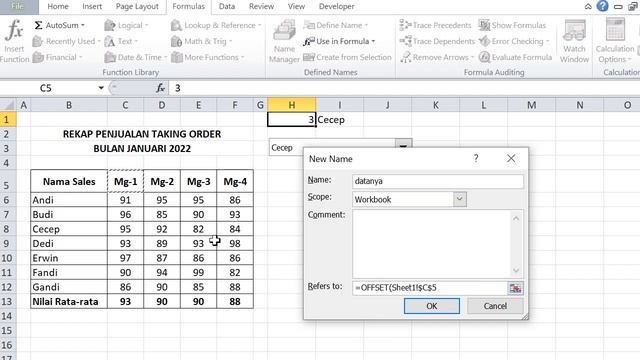The image size is (640, 360).
Task: Click Error Checking
Action: [514, 41]
